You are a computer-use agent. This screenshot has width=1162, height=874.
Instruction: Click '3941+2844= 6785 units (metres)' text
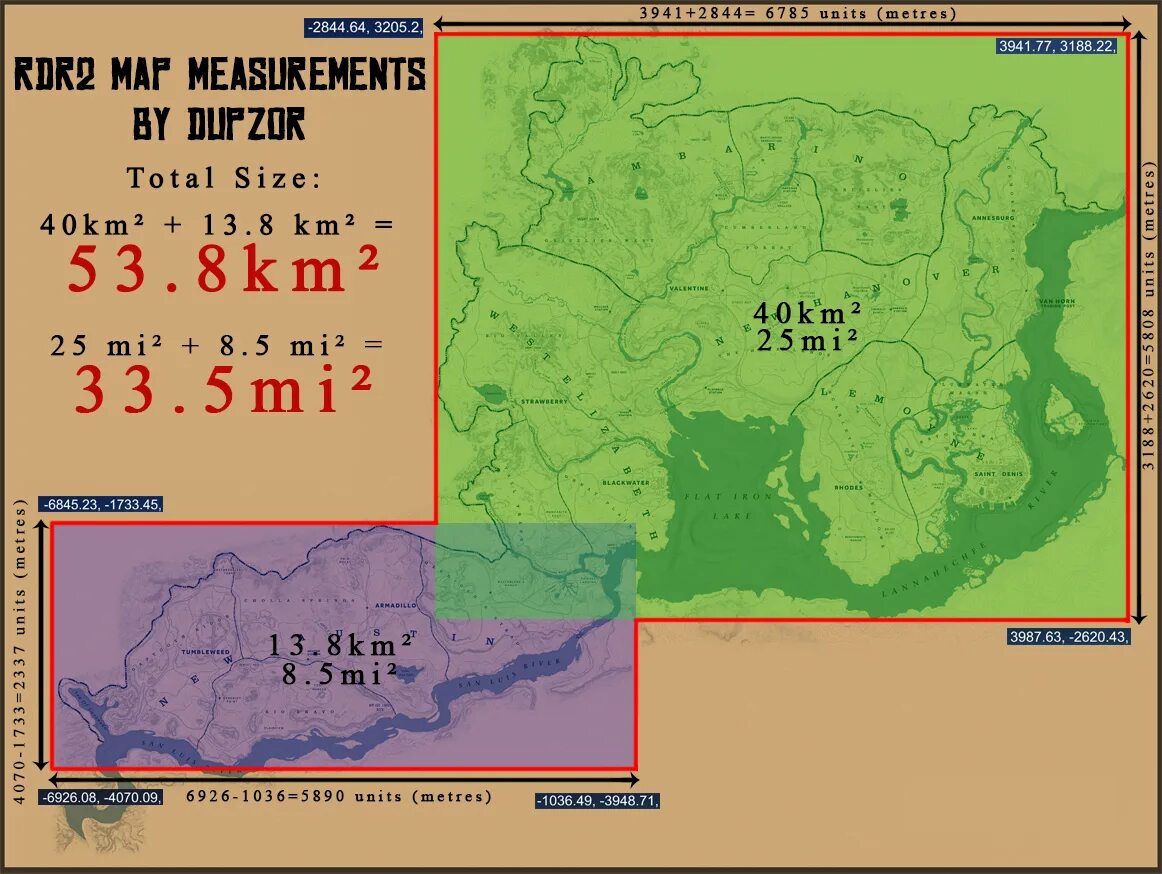click(797, 13)
